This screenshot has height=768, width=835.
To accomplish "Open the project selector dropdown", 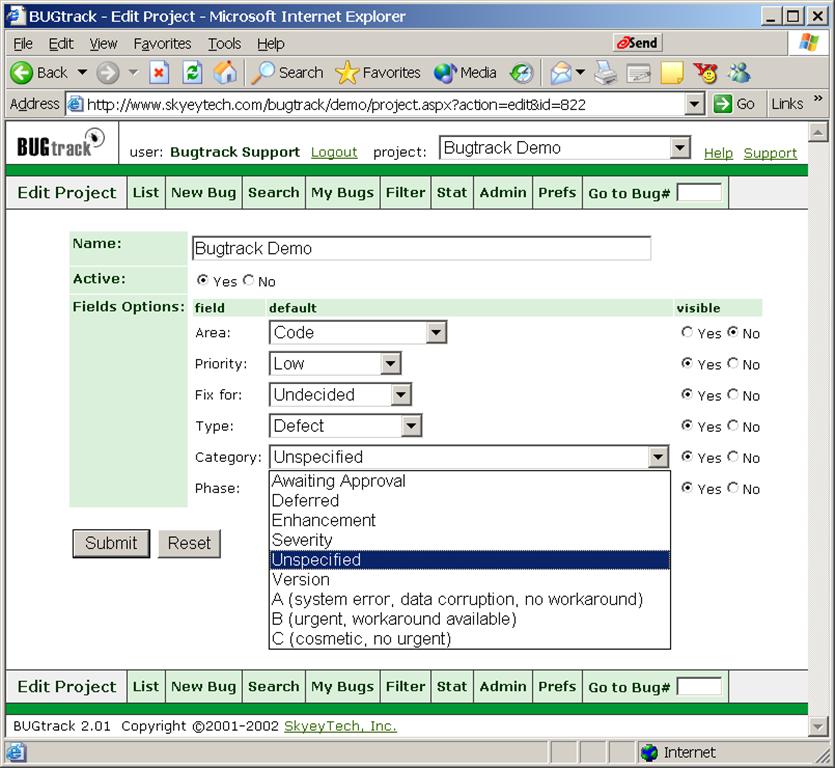I will click(x=680, y=148).
